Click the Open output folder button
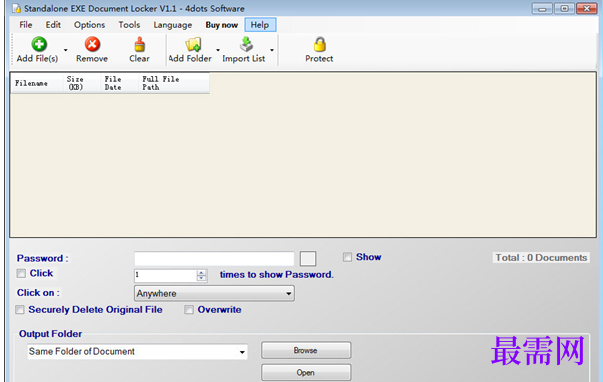Viewport: 603px width, 382px height. click(306, 372)
